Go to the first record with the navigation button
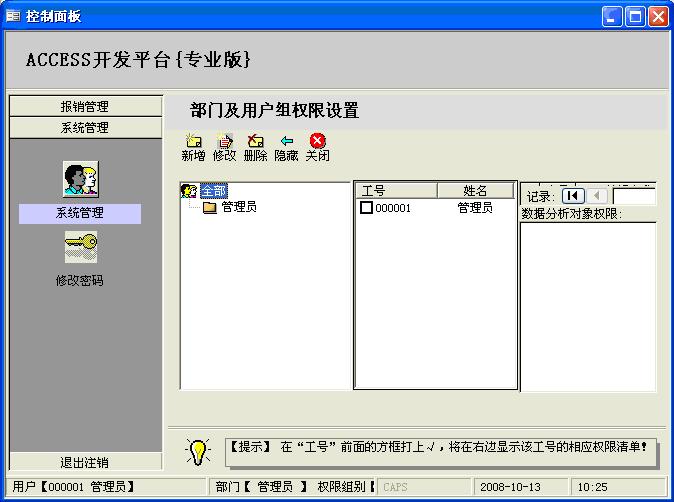Screen dimensions: 674x502 (573, 196)
